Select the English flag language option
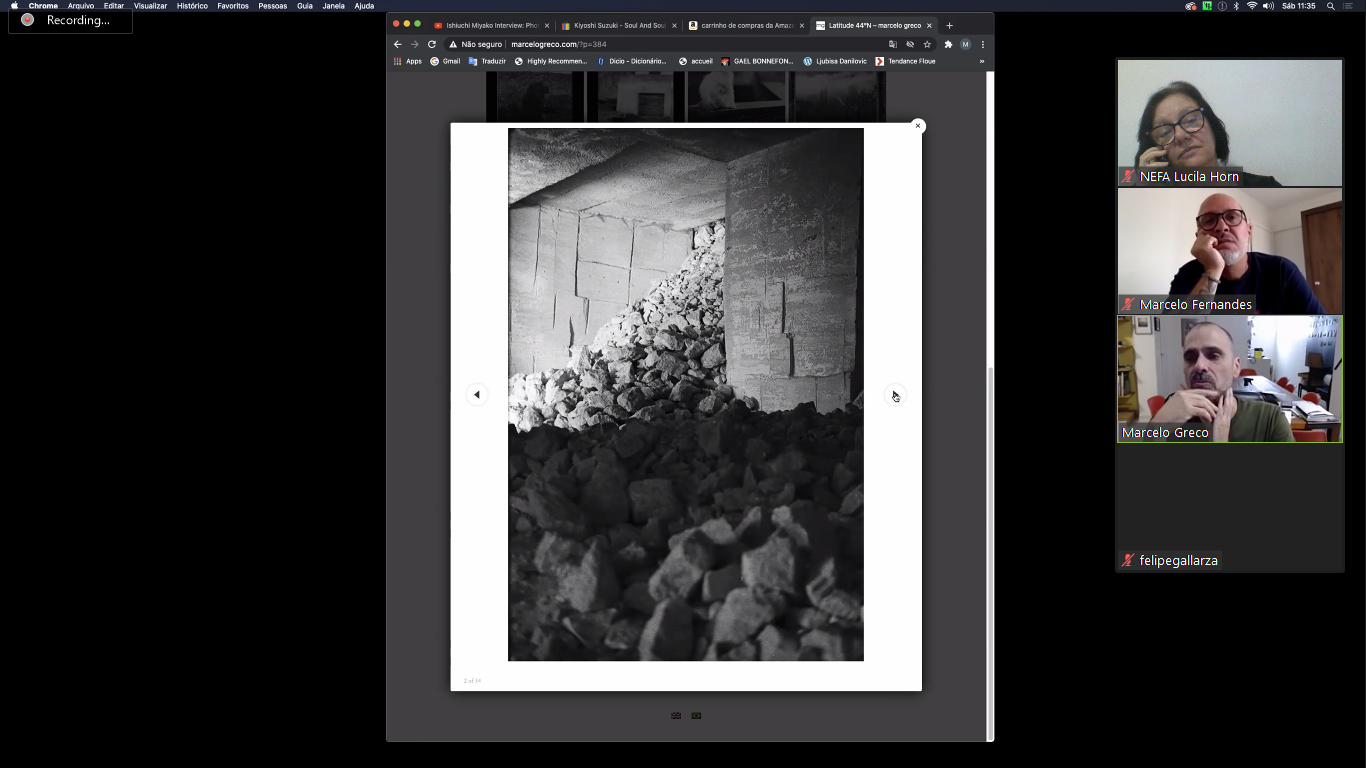 point(676,716)
